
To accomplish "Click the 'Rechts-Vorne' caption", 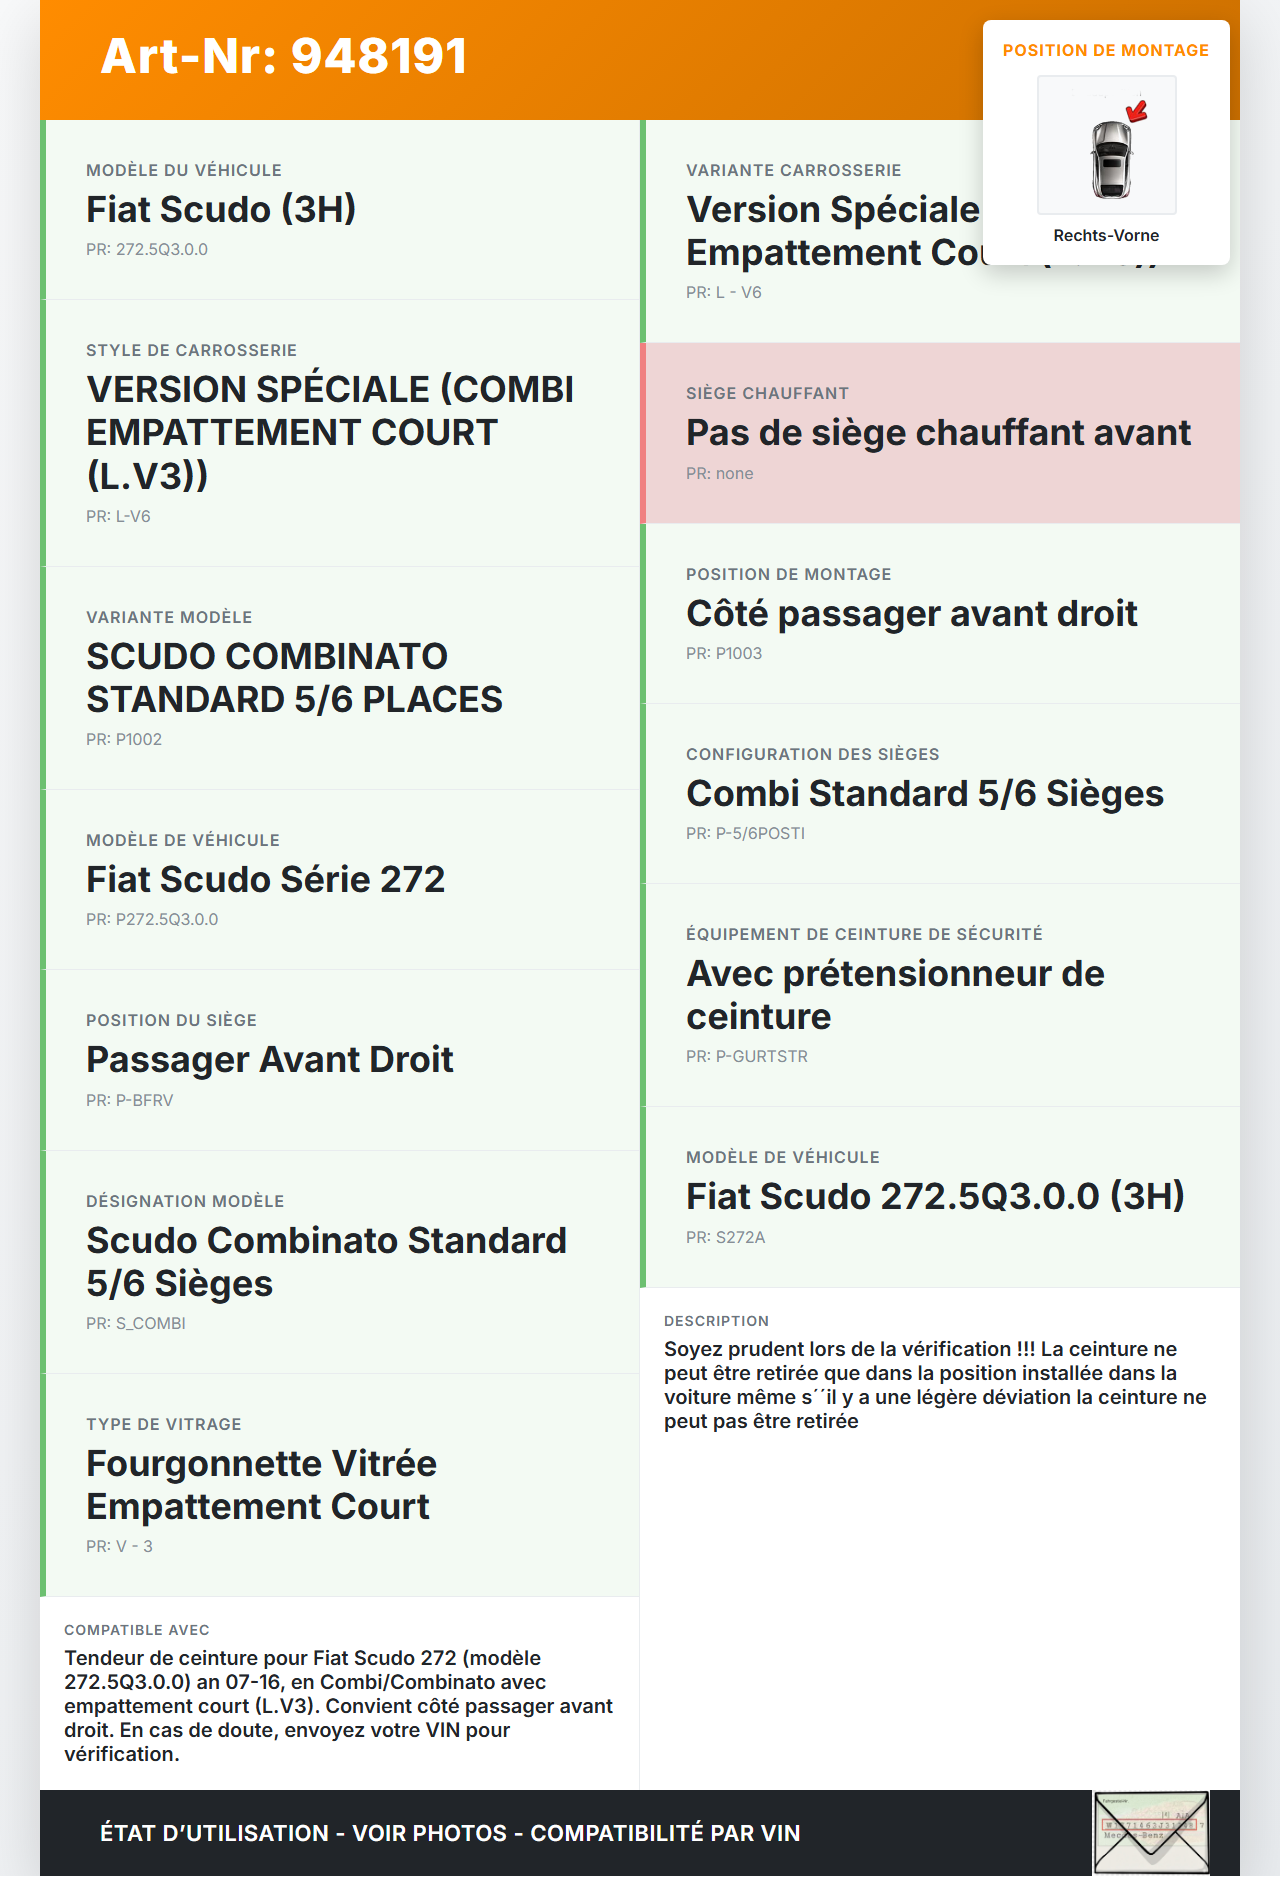I will tap(1105, 235).
